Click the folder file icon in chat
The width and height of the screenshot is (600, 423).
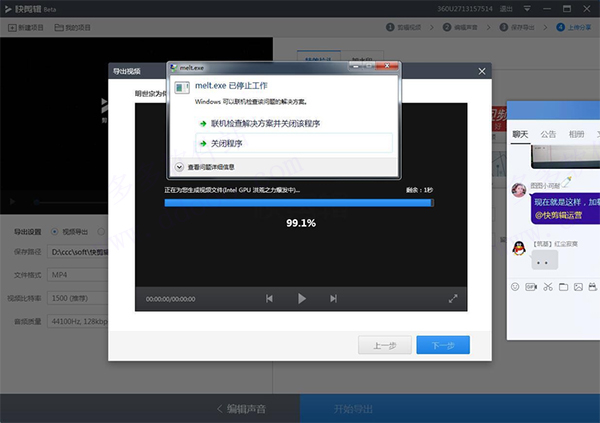pyautogui.click(x=563, y=287)
